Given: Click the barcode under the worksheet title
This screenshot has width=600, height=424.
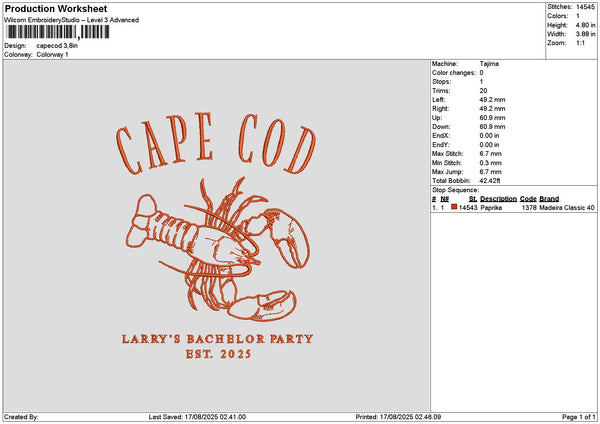Looking at the screenshot, I should (58, 32).
